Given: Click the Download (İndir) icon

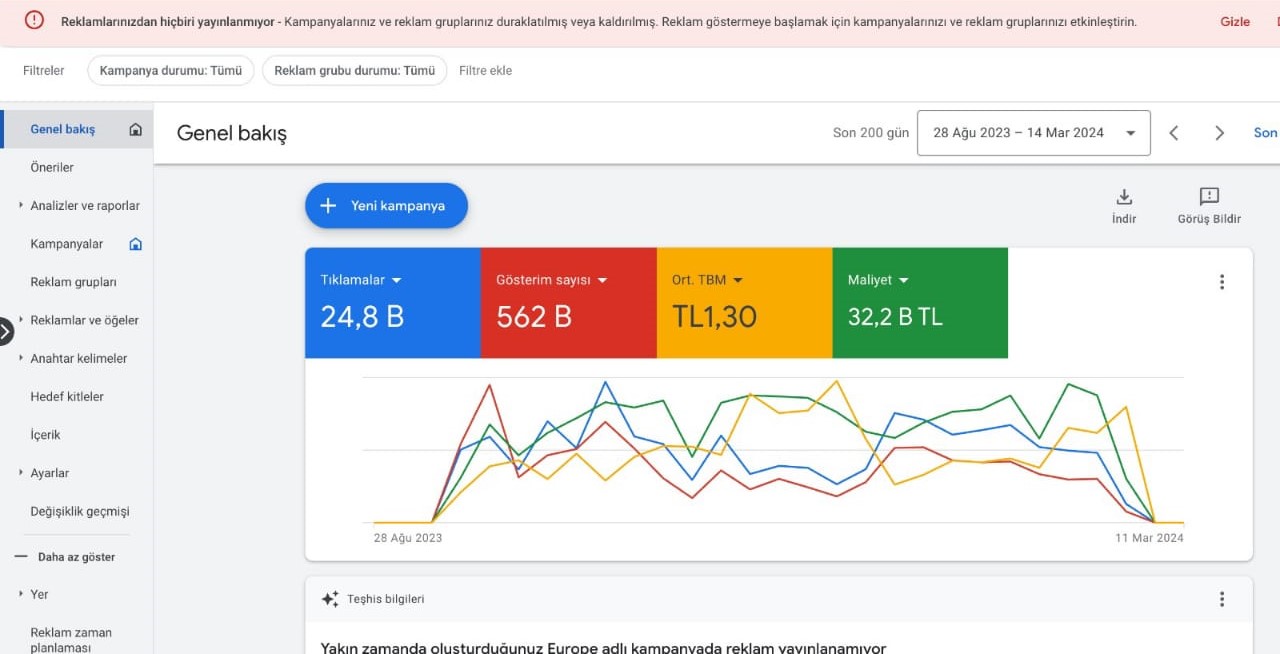Looking at the screenshot, I should pos(1124,197).
